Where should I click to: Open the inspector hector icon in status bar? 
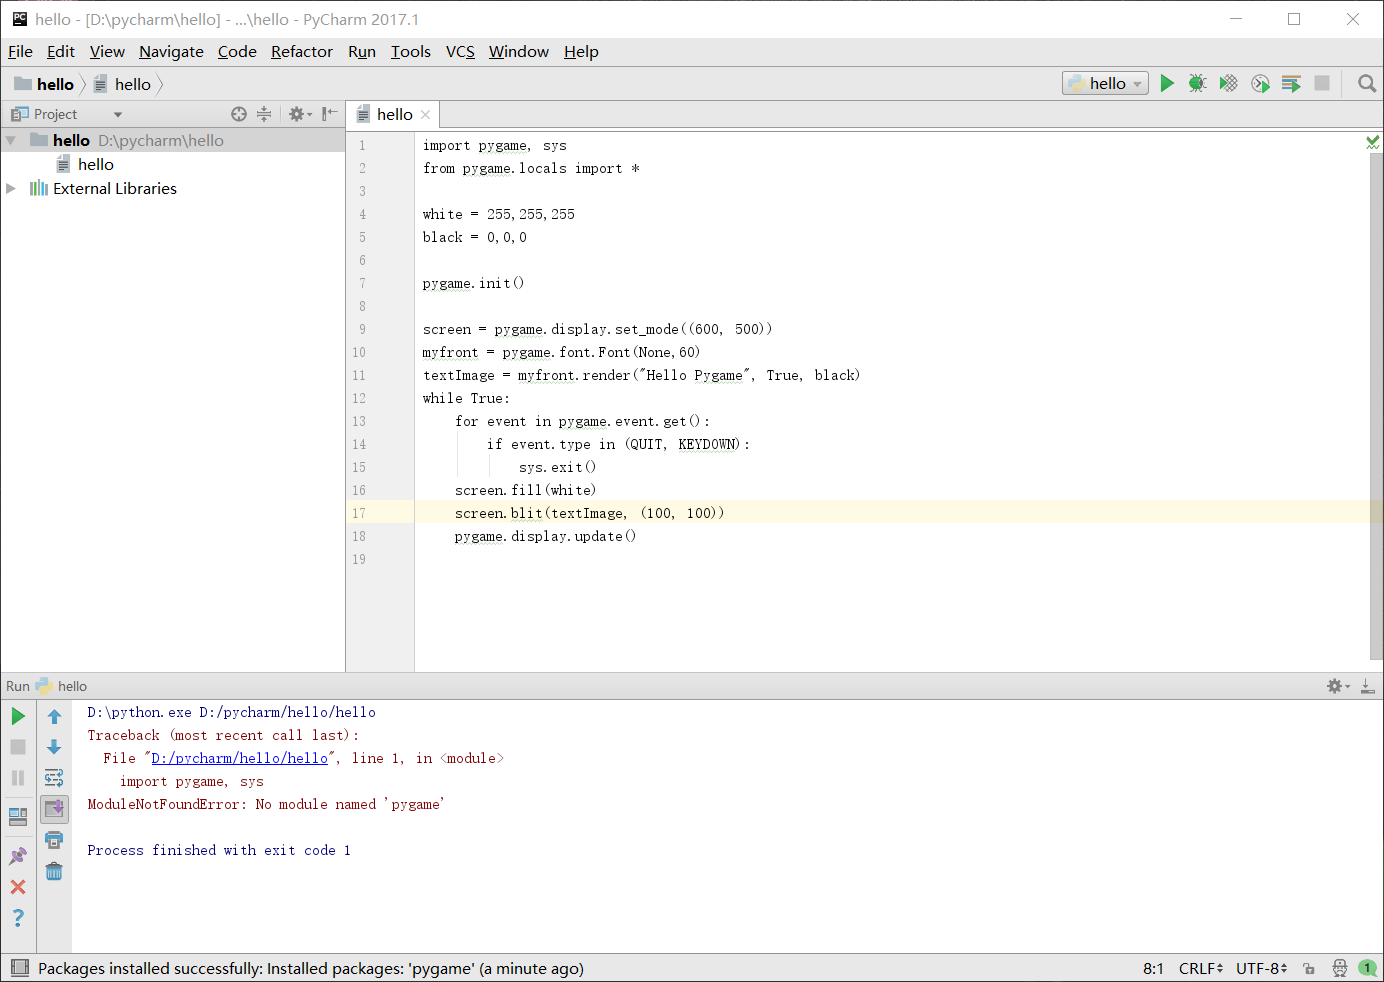coord(1340,968)
